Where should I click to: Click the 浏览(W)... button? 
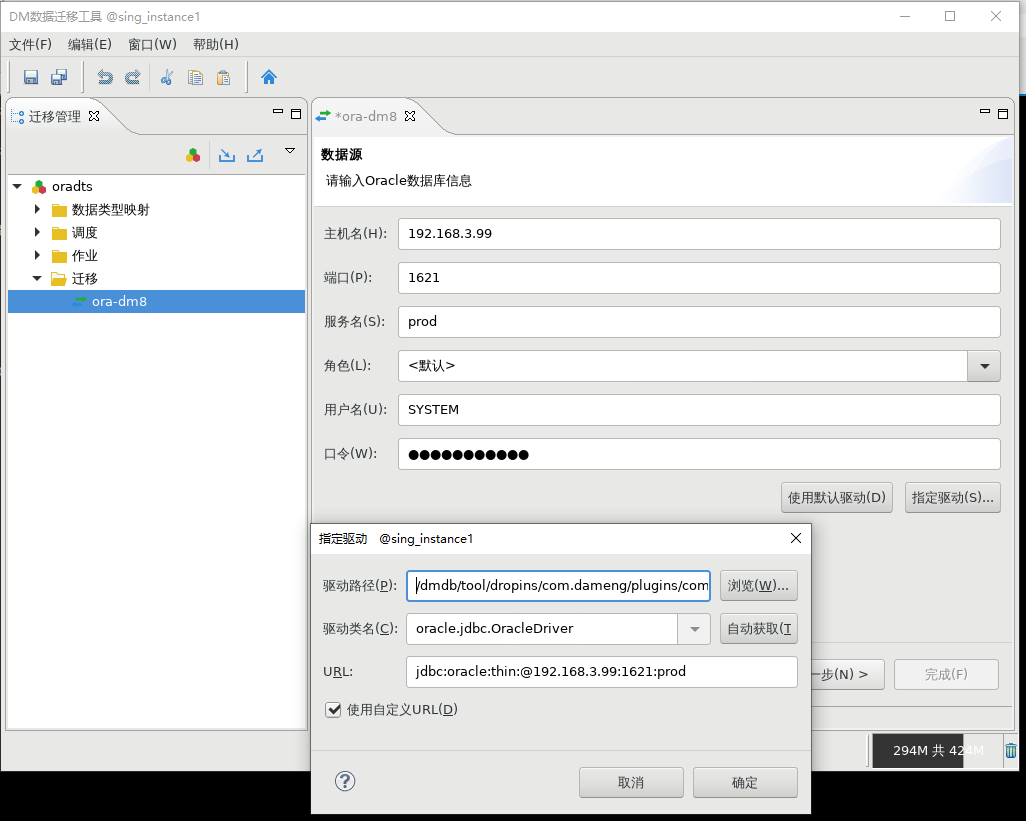[x=758, y=585]
